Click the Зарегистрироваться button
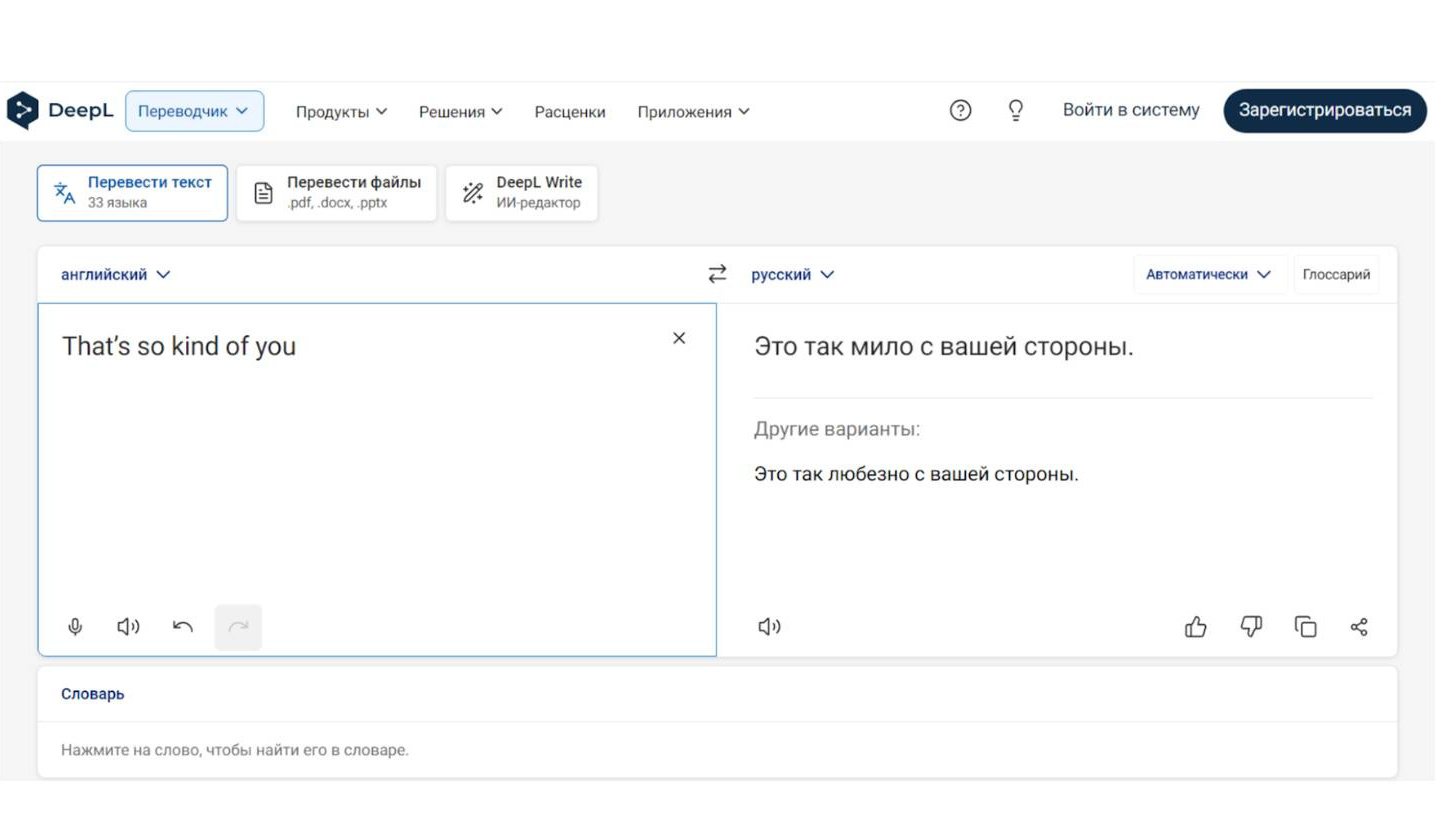1454x818 pixels. [x=1325, y=110]
